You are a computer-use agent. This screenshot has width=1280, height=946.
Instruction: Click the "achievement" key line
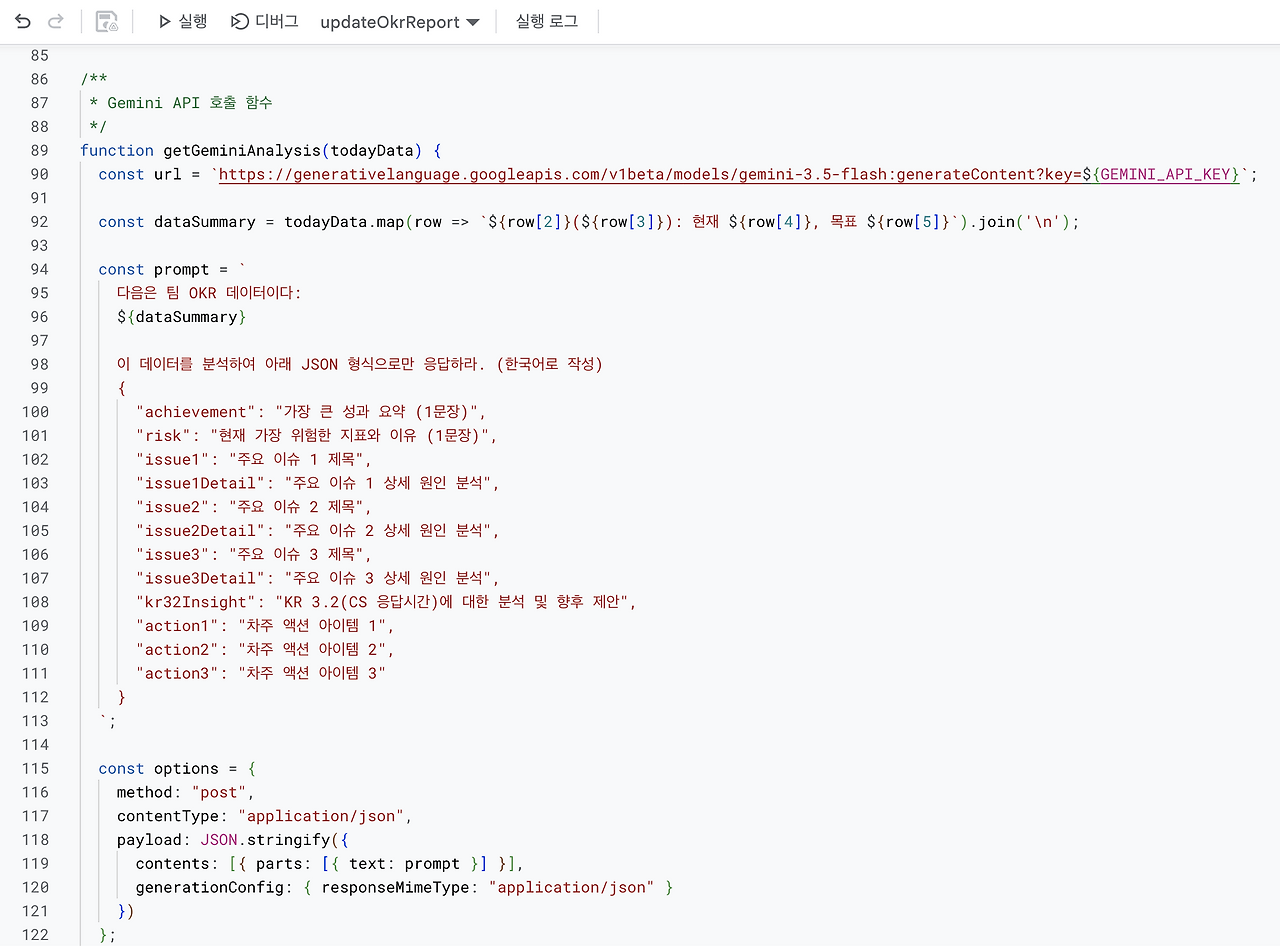310,412
